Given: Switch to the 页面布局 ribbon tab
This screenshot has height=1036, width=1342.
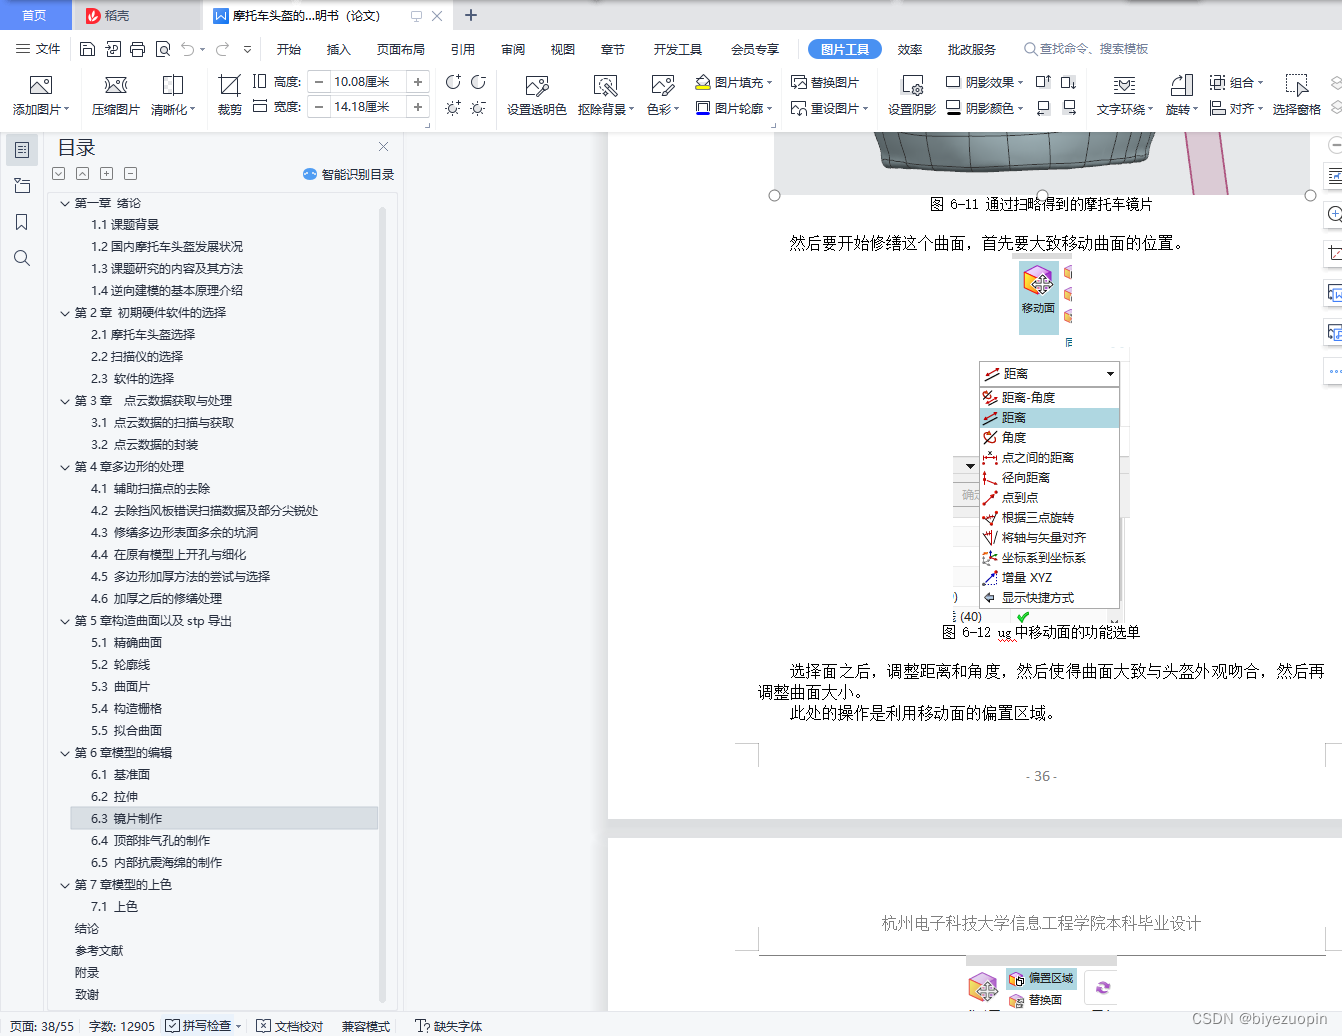Looking at the screenshot, I should pyautogui.click(x=401, y=49).
